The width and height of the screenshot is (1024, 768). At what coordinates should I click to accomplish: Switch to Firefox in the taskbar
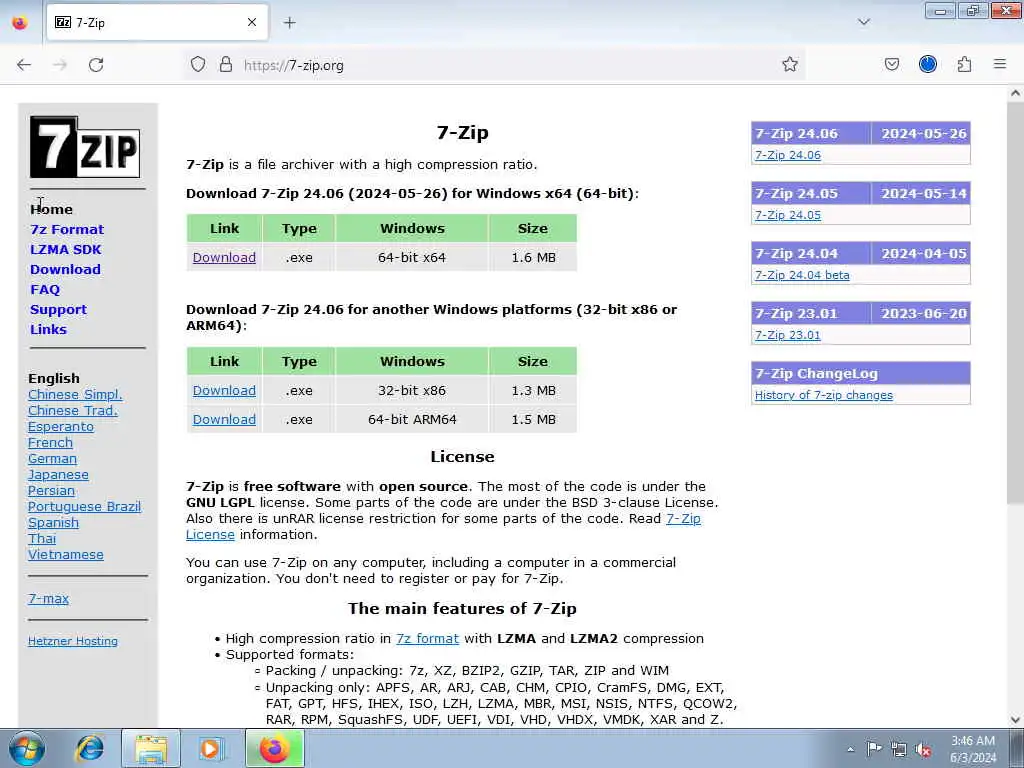click(x=275, y=748)
